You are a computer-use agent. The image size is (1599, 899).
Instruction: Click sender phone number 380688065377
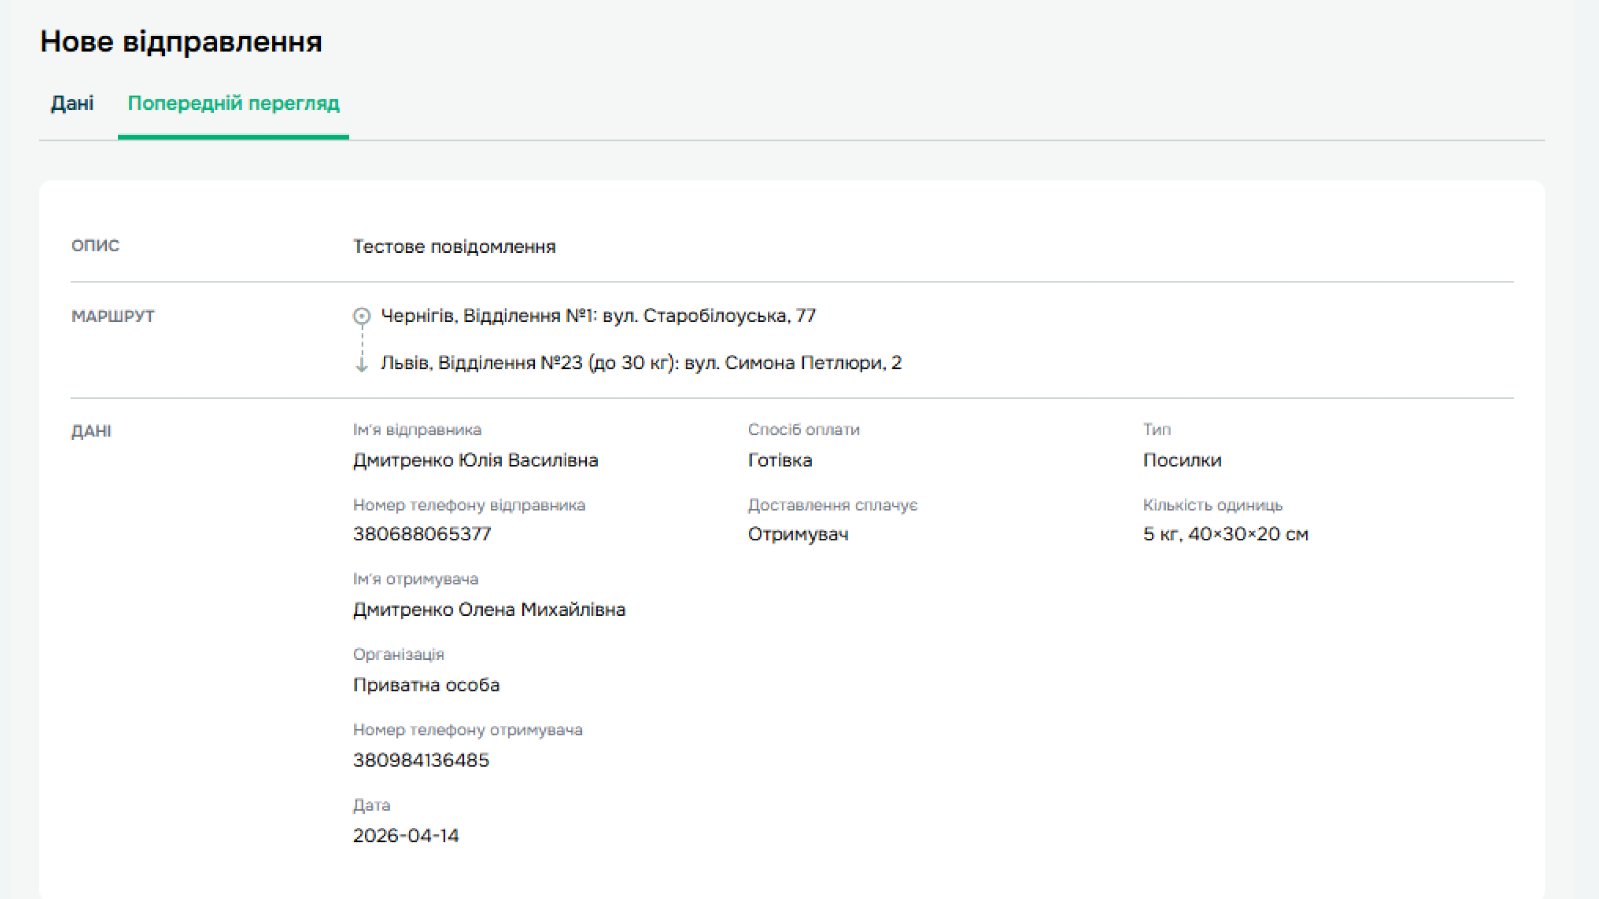[422, 534]
